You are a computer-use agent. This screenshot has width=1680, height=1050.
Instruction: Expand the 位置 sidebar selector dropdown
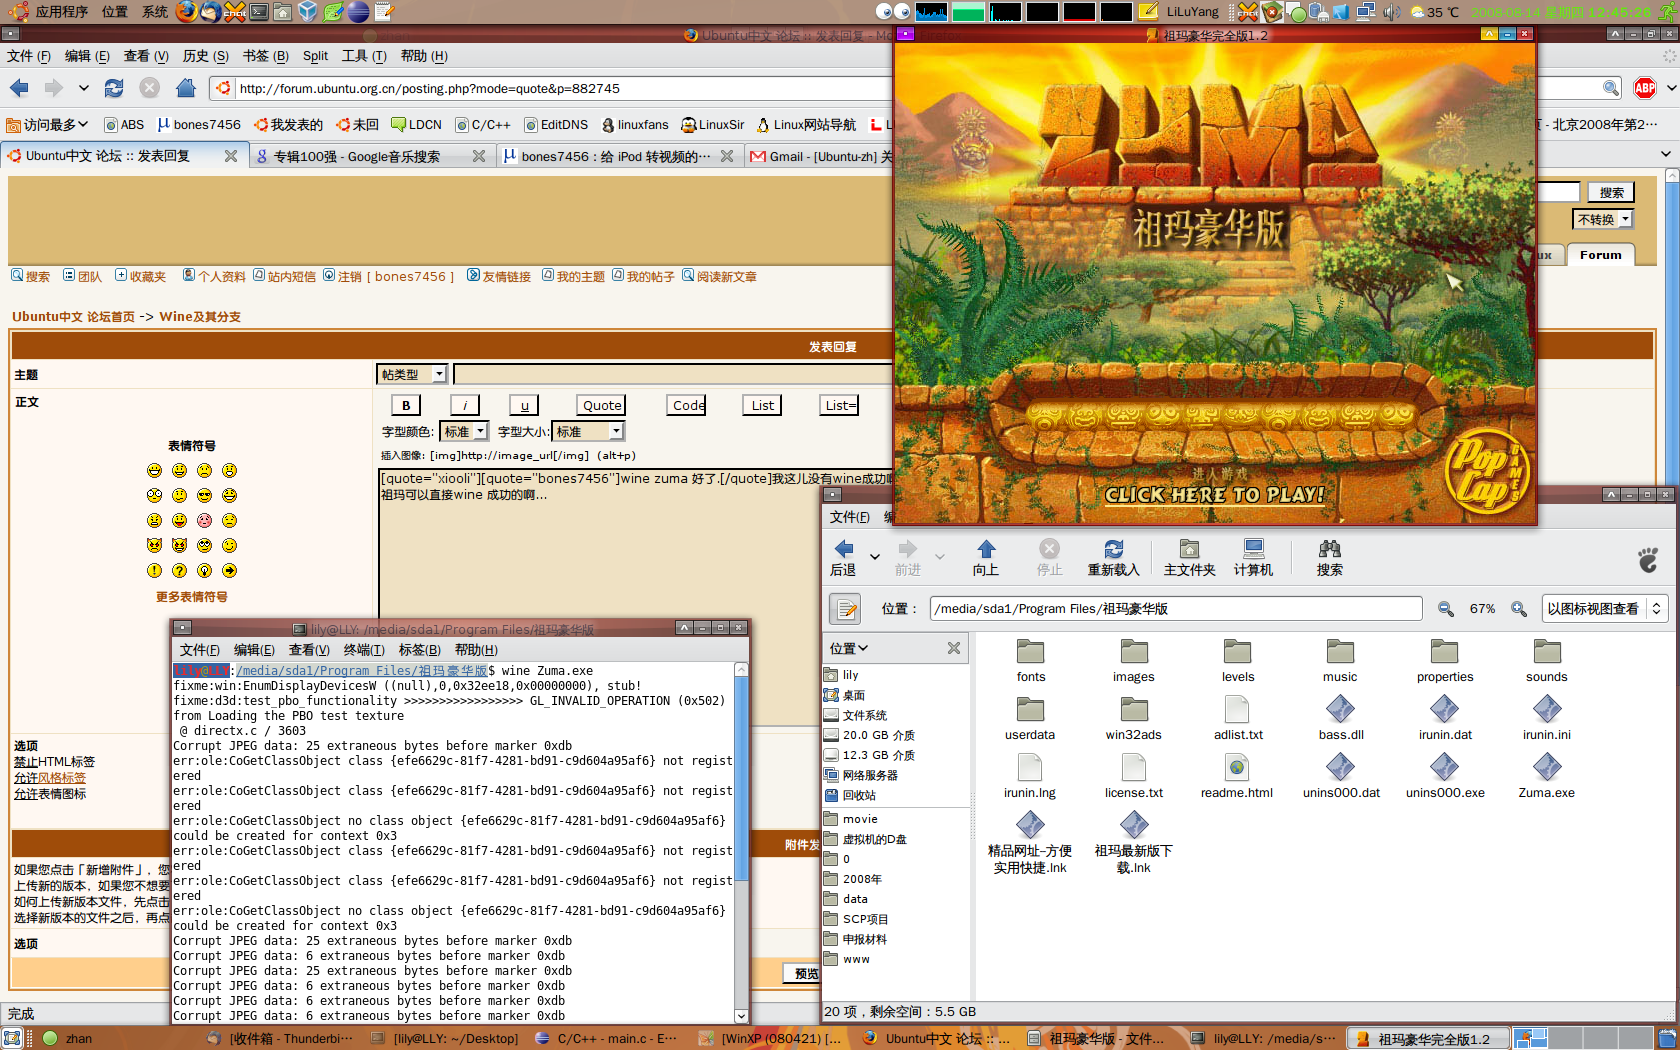pyautogui.click(x=849, y=648)
